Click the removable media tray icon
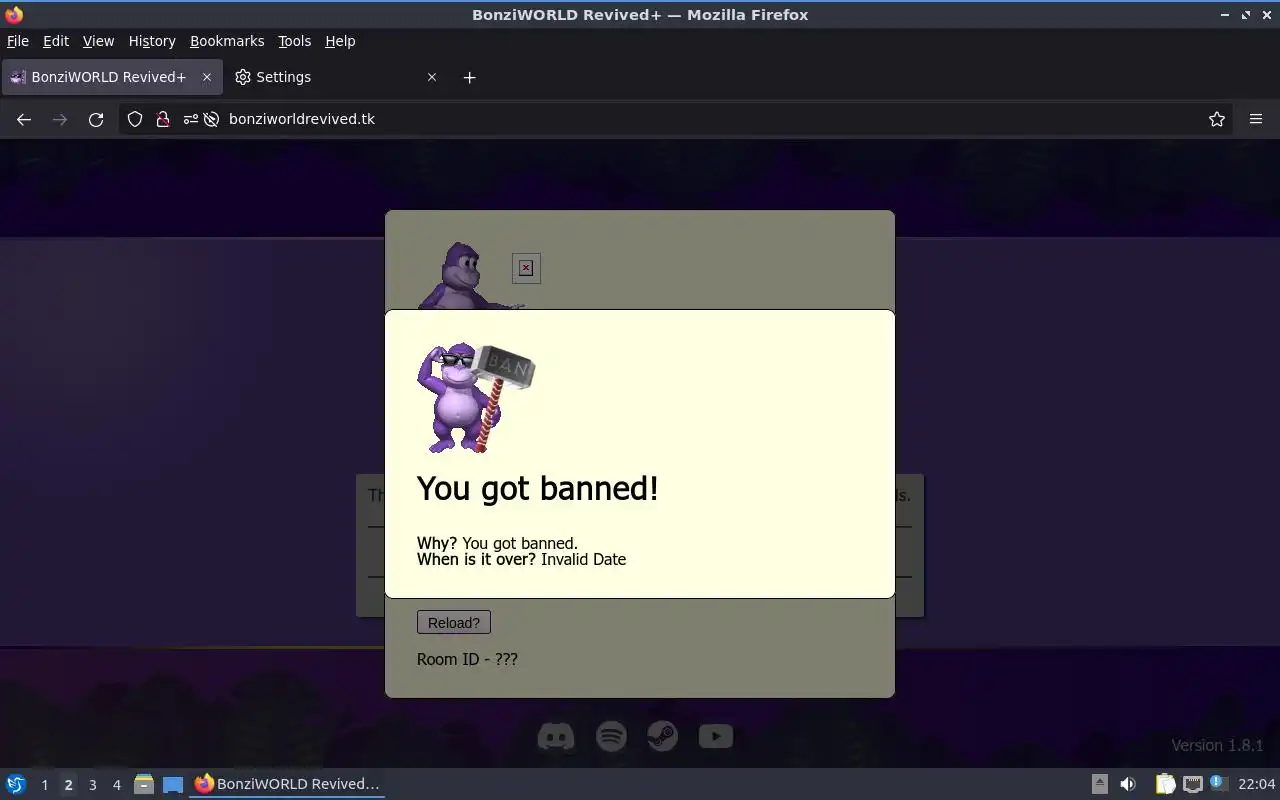This screenshot has height=800, width=1280. (1099, 784)
